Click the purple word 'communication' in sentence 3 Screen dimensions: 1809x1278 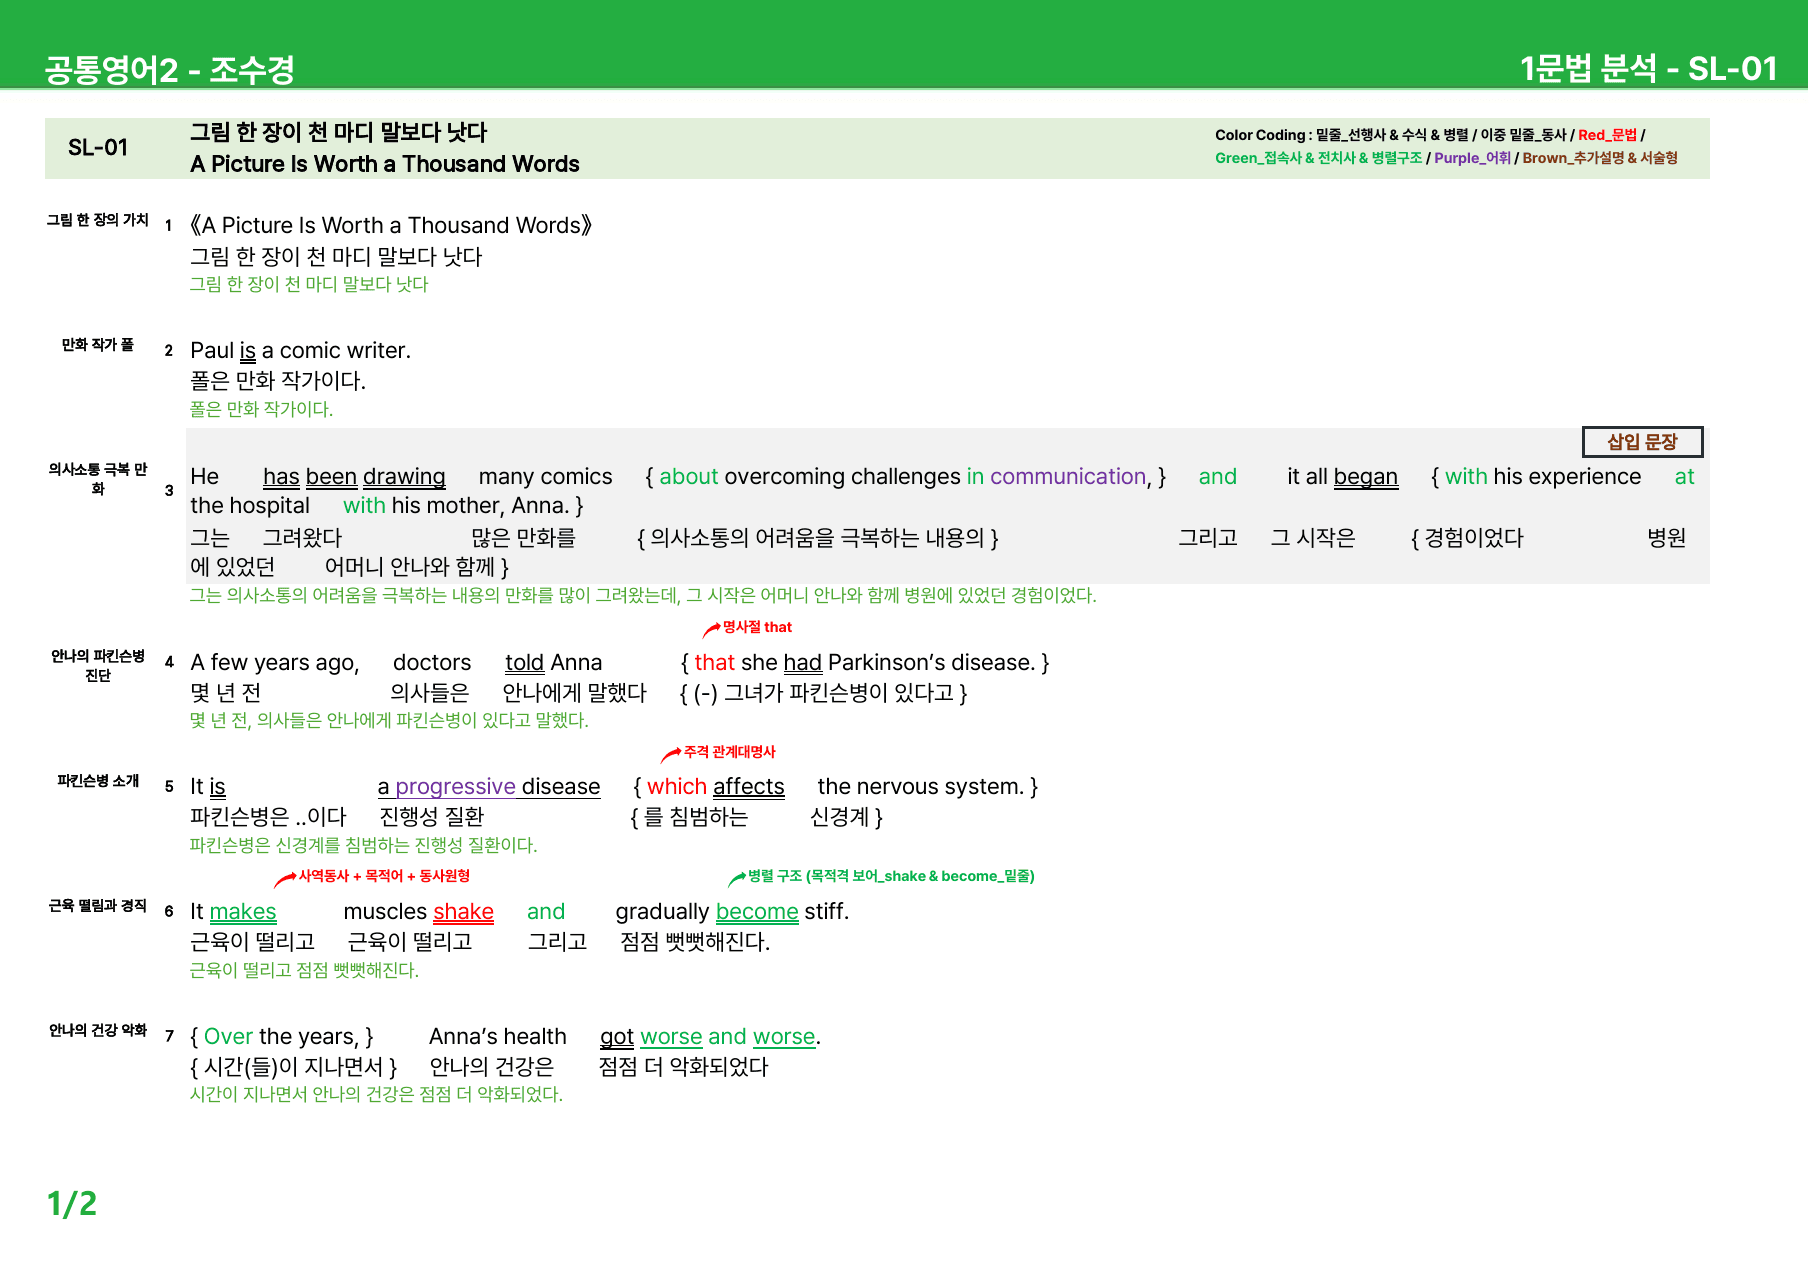tap(1068, 477)
